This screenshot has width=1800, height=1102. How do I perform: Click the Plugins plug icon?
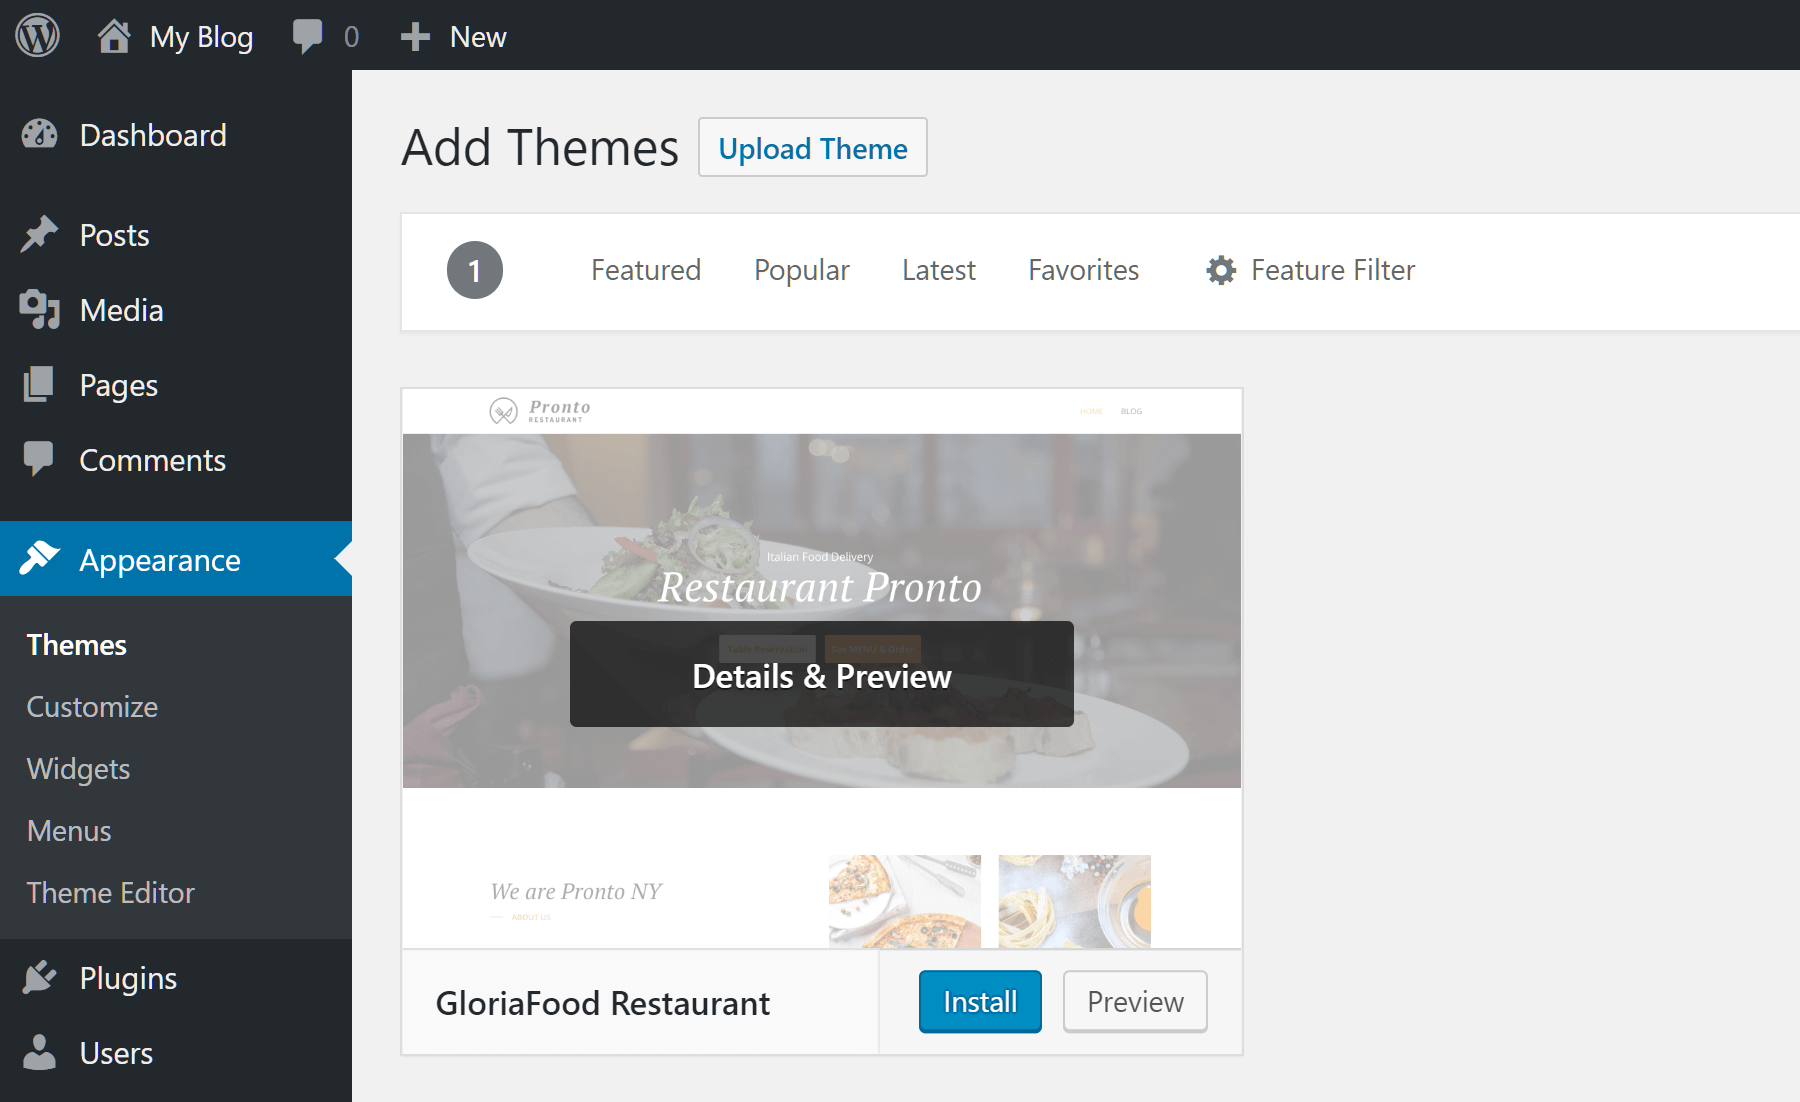coord(40,978)
